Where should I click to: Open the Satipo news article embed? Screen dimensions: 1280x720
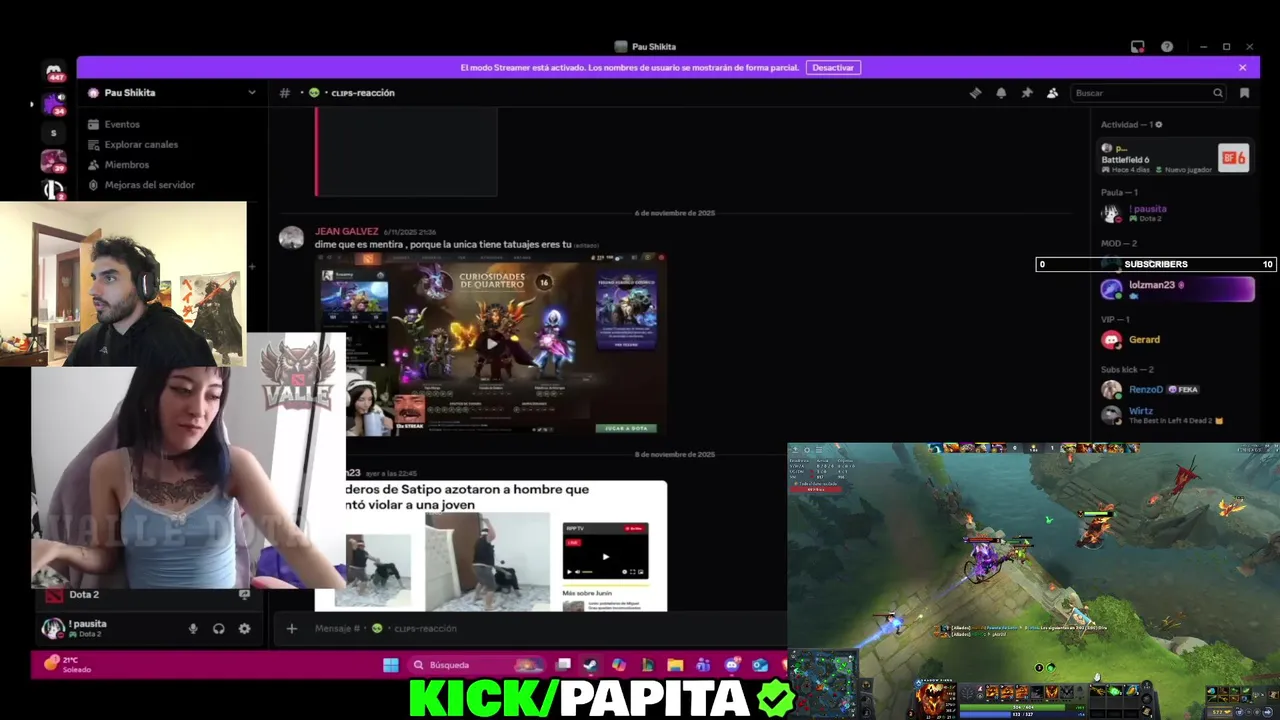(490, 546)
